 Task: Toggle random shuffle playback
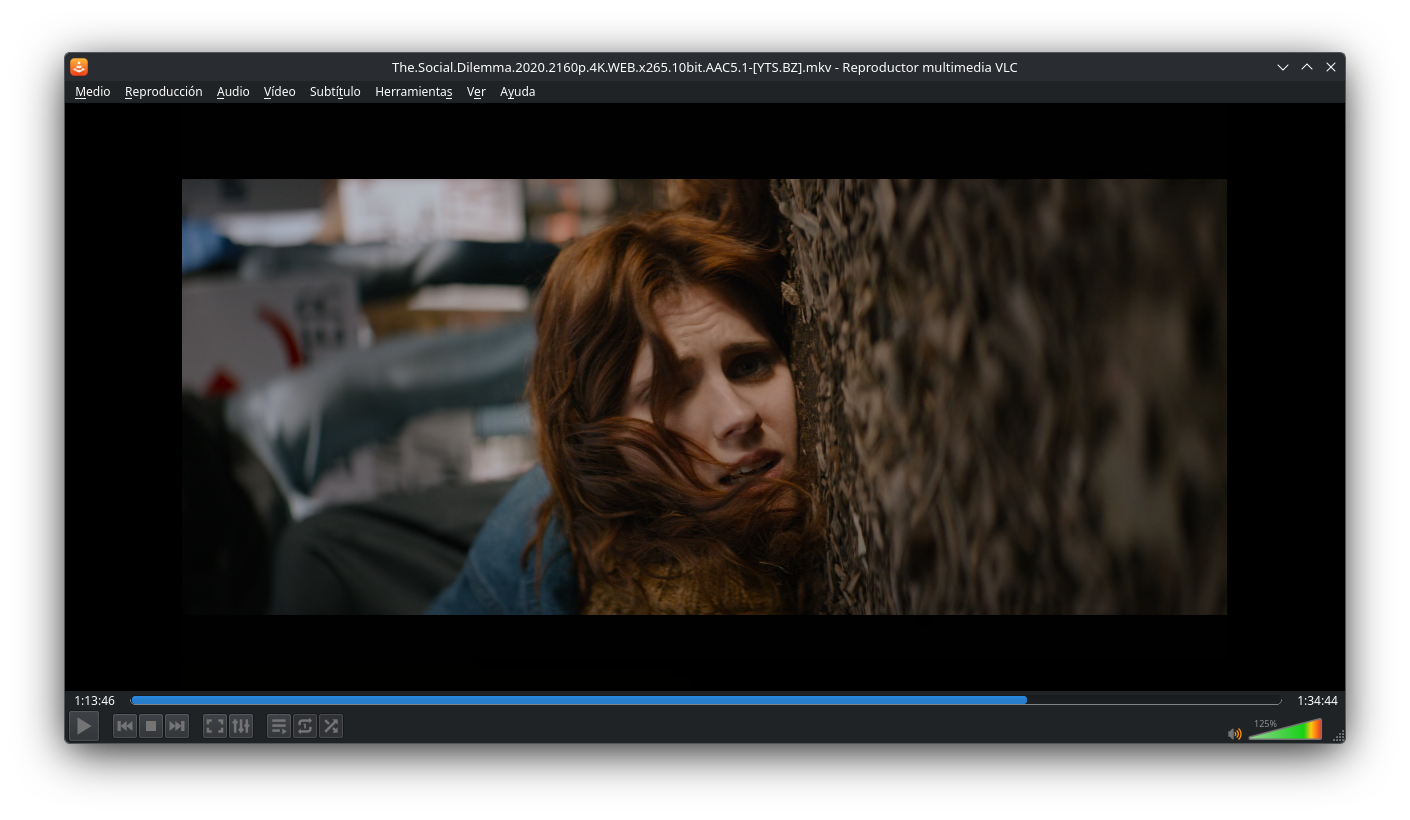point(331,726)
